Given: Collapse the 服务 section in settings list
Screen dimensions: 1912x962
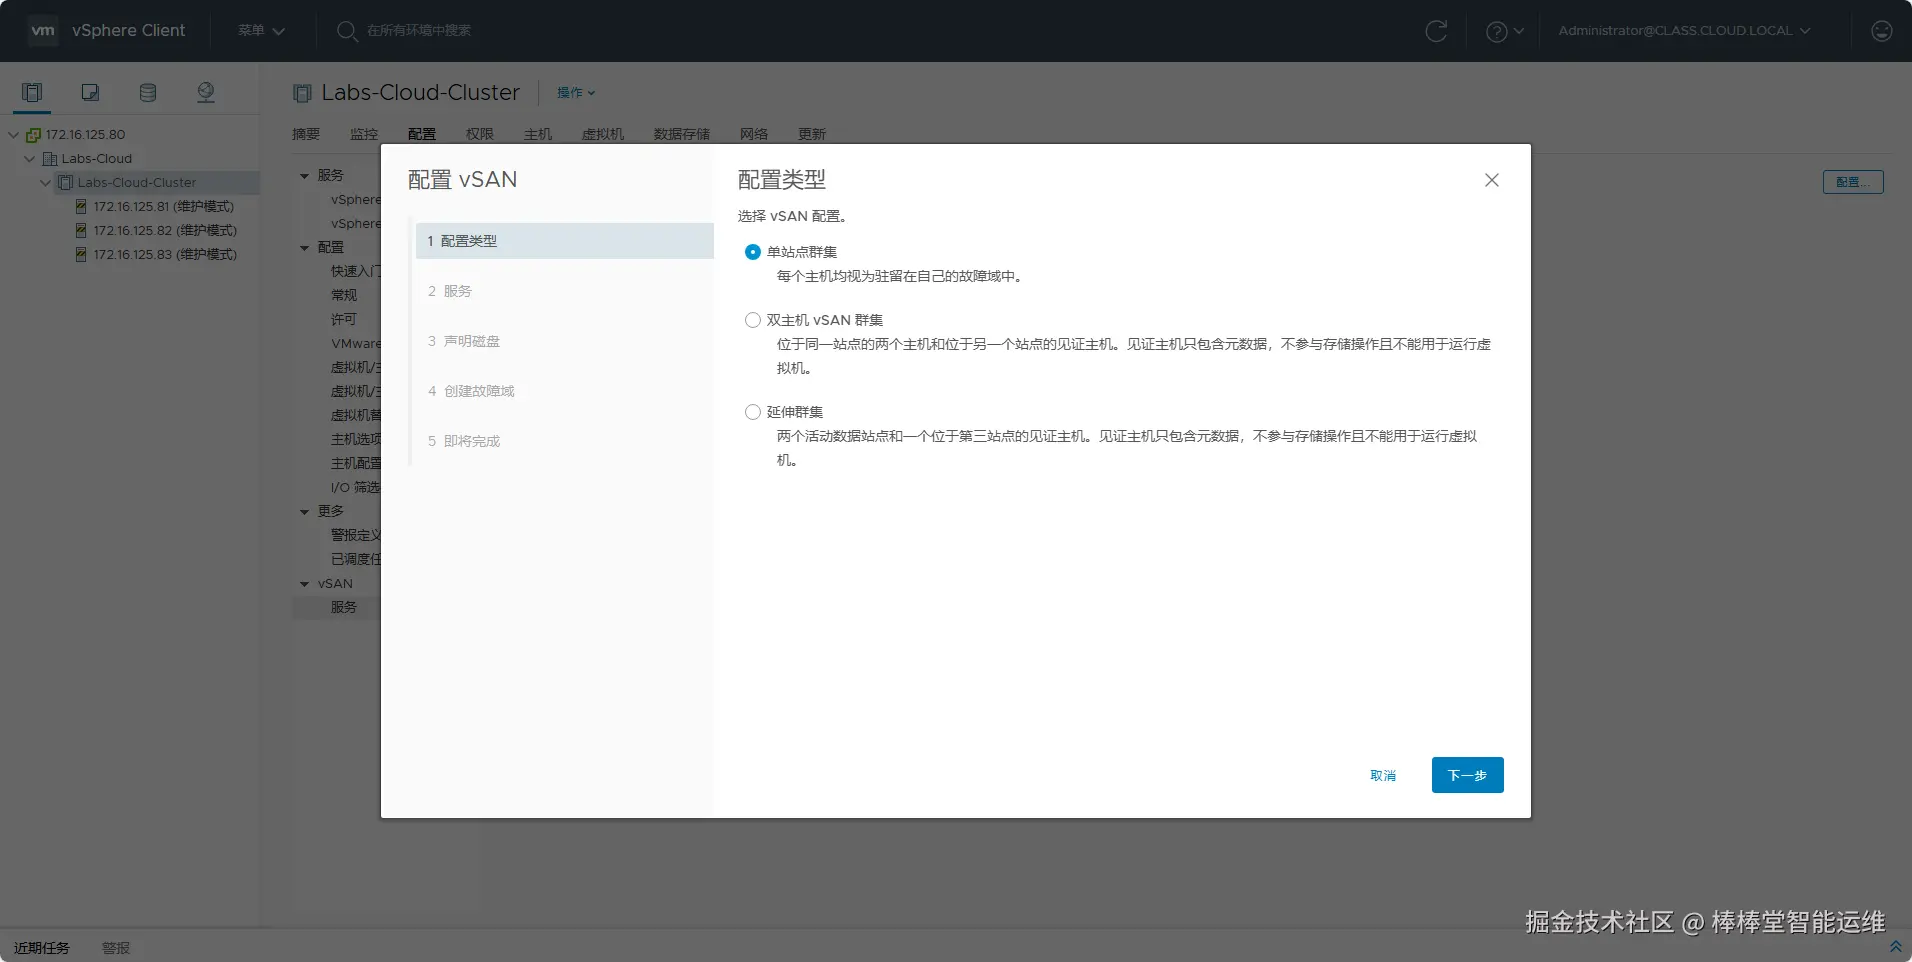Looking at the screenshot, I should pyautogui.click(x=305, y=176).
